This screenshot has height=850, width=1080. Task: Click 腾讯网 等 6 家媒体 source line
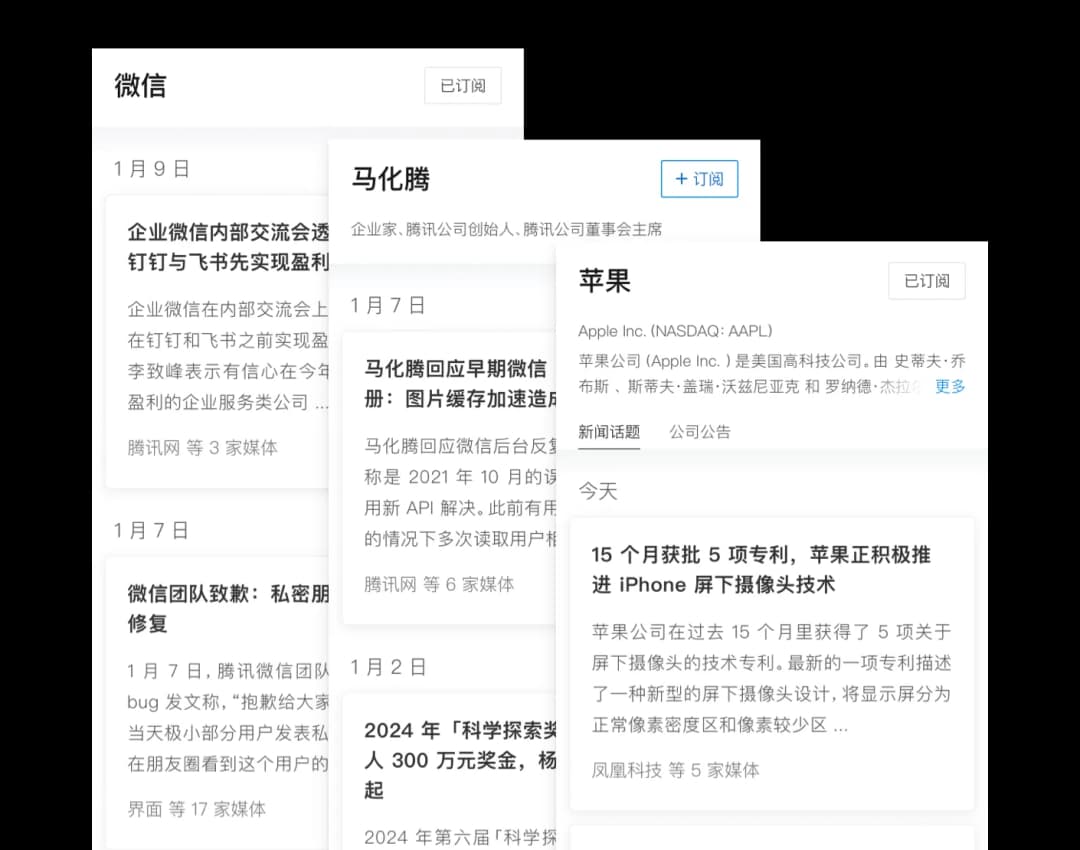coord(439,584)
